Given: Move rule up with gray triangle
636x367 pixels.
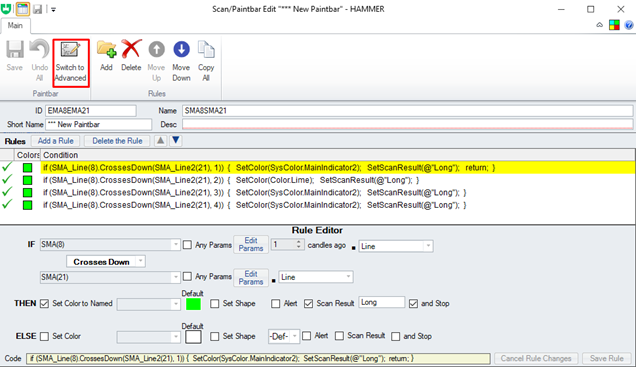Looking at the screenshot, I should (x=161, y=140).
